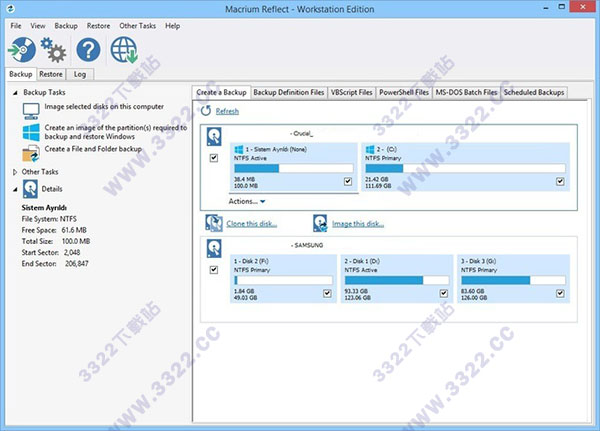Screen dimensions: 600x431
Task: Open settings via the gears toolbar icon
Action: [x=53, y=50]
